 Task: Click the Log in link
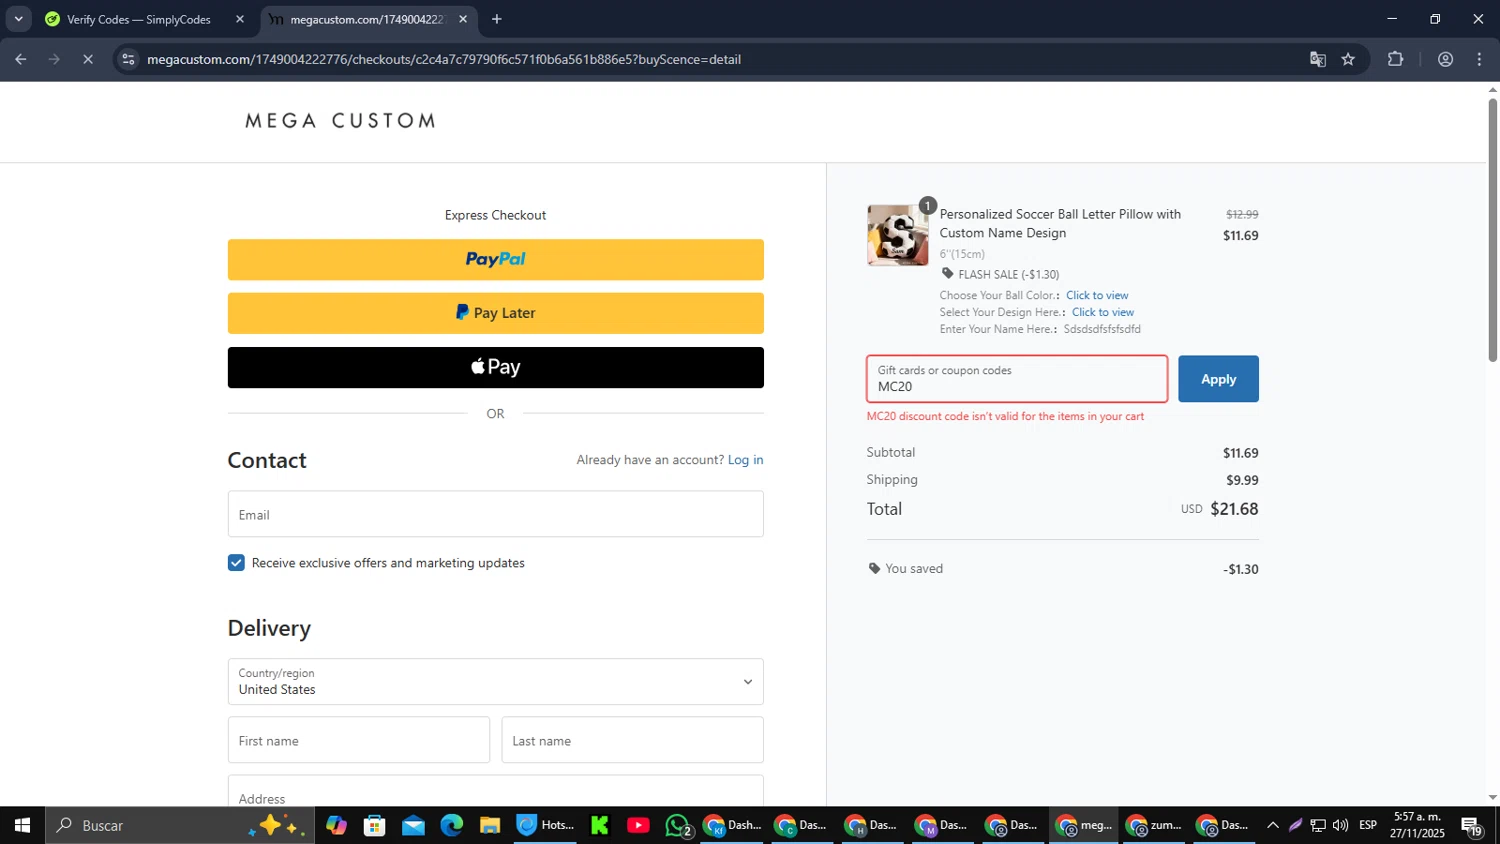745,460
